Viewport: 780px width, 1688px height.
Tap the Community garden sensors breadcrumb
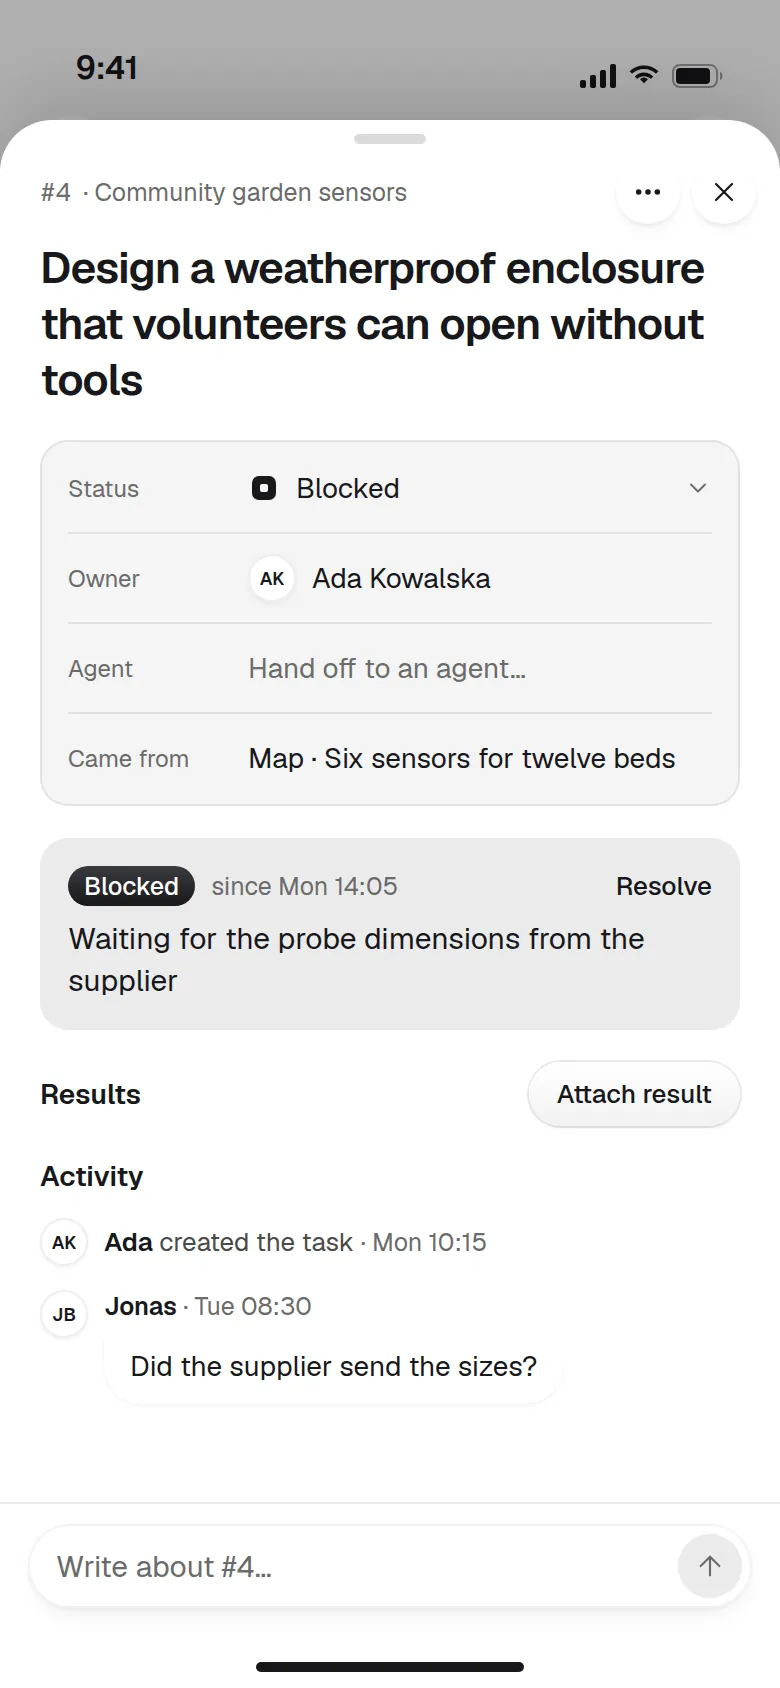coord(250,192)
